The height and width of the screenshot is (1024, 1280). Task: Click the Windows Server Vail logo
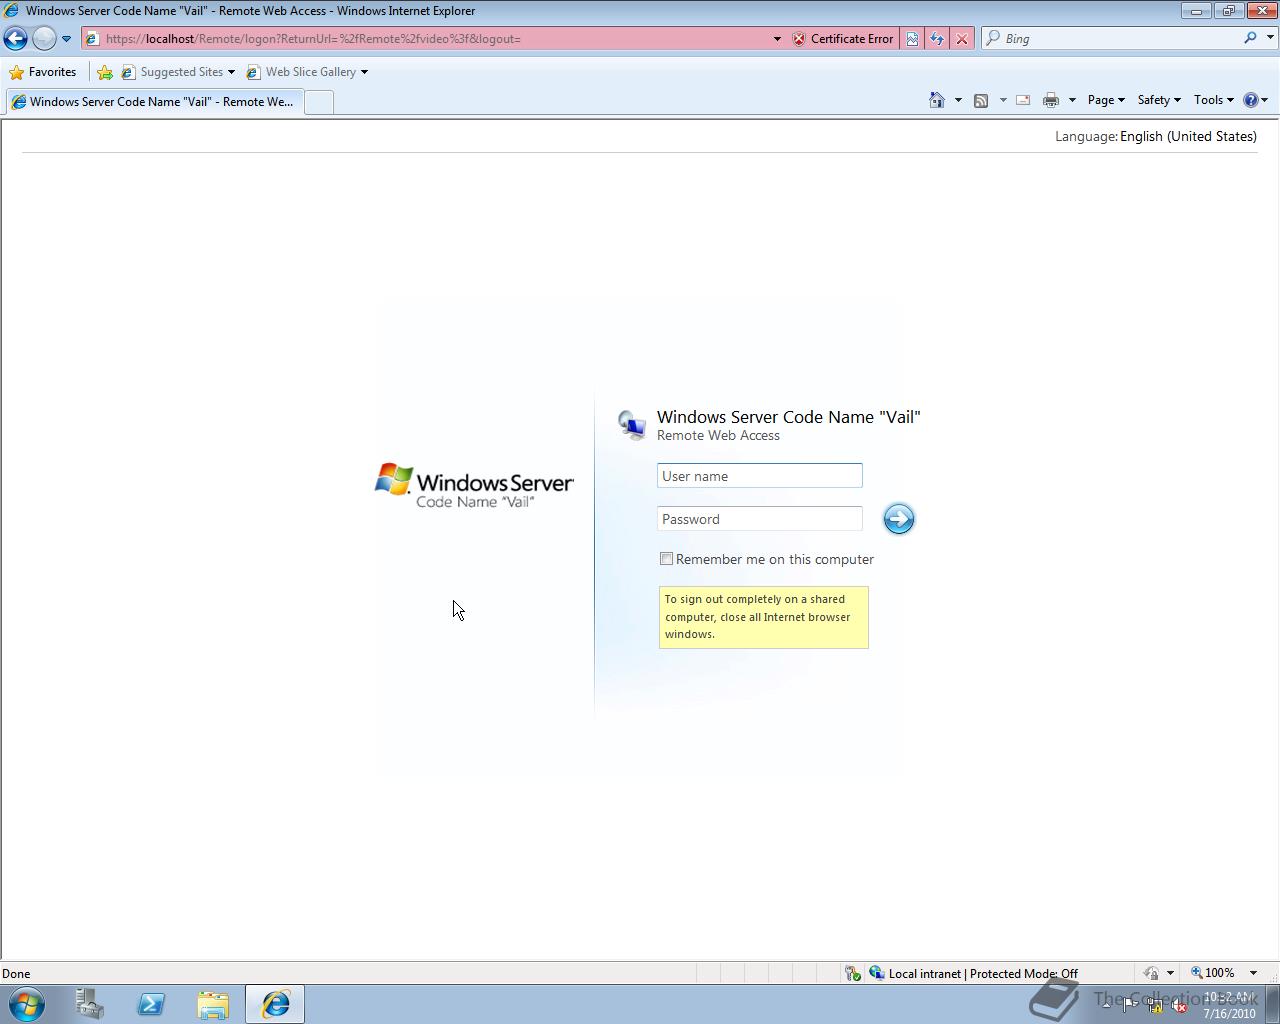pyautogui.click(x=474, y=485)
